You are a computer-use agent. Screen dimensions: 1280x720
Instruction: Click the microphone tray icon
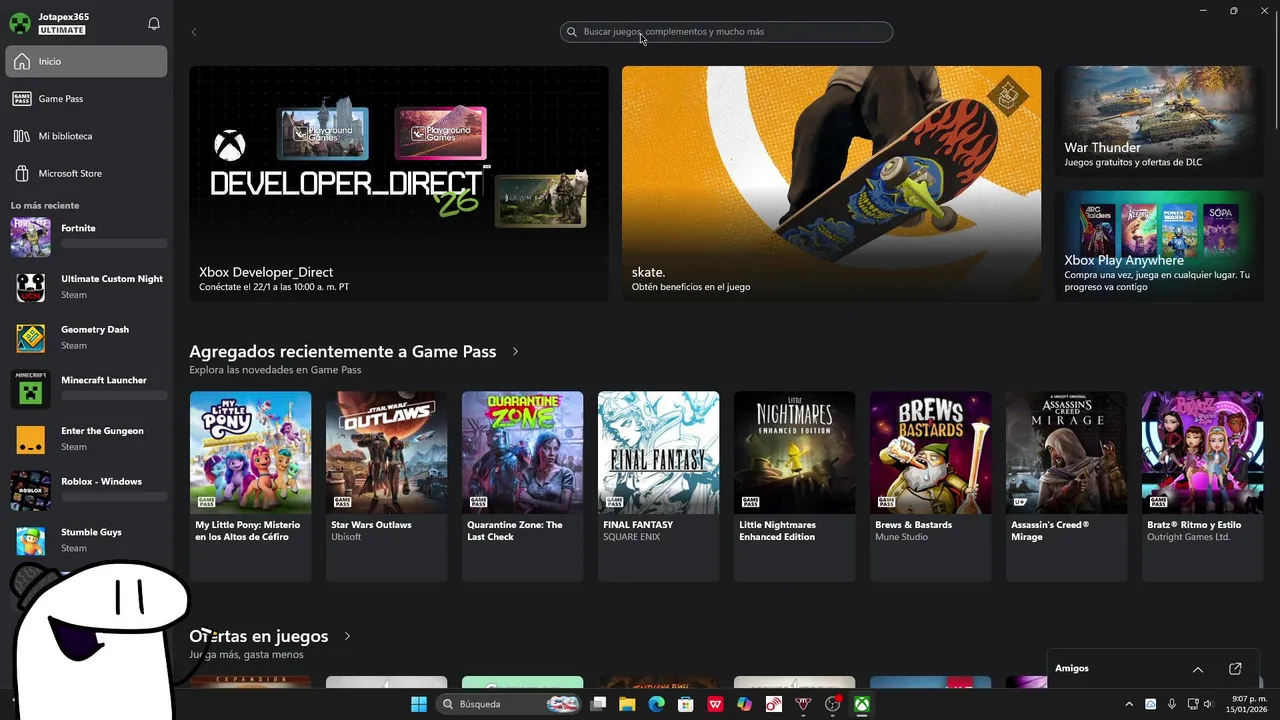pos(1171,704)
